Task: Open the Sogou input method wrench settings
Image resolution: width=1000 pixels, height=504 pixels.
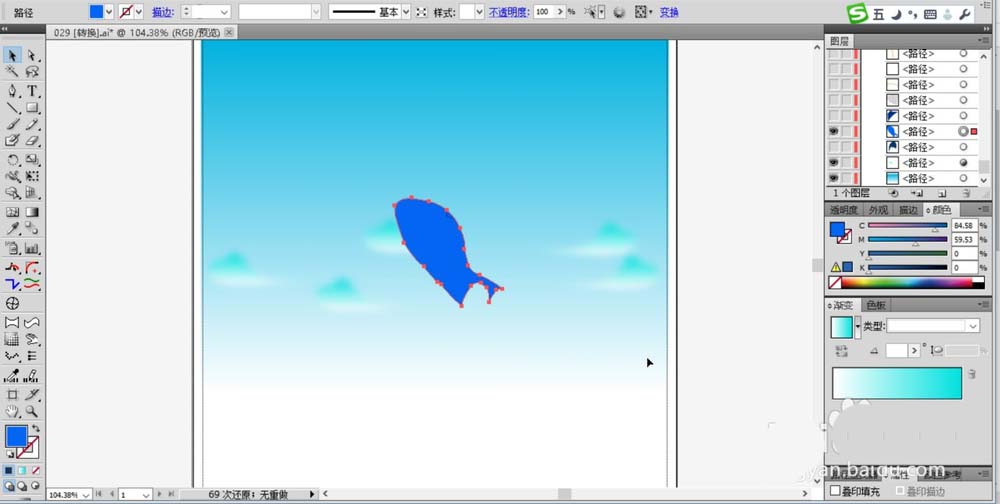Action: tap(966, 14)
